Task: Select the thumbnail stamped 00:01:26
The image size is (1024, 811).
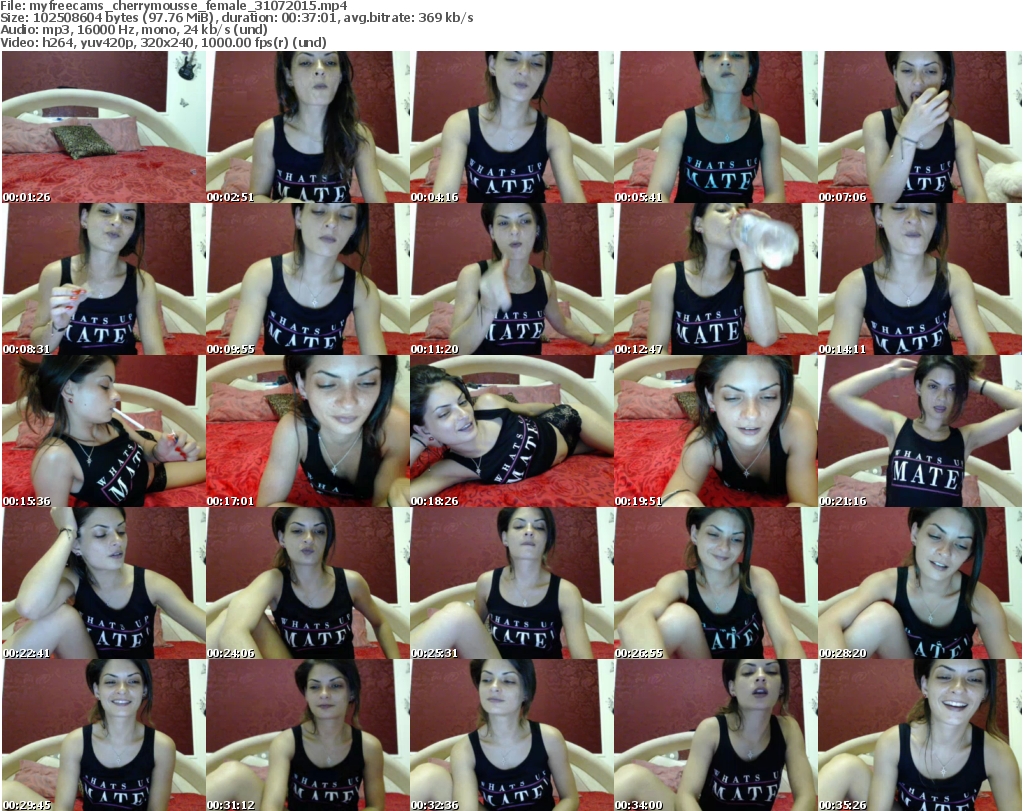Action: (x=104, y=127)
